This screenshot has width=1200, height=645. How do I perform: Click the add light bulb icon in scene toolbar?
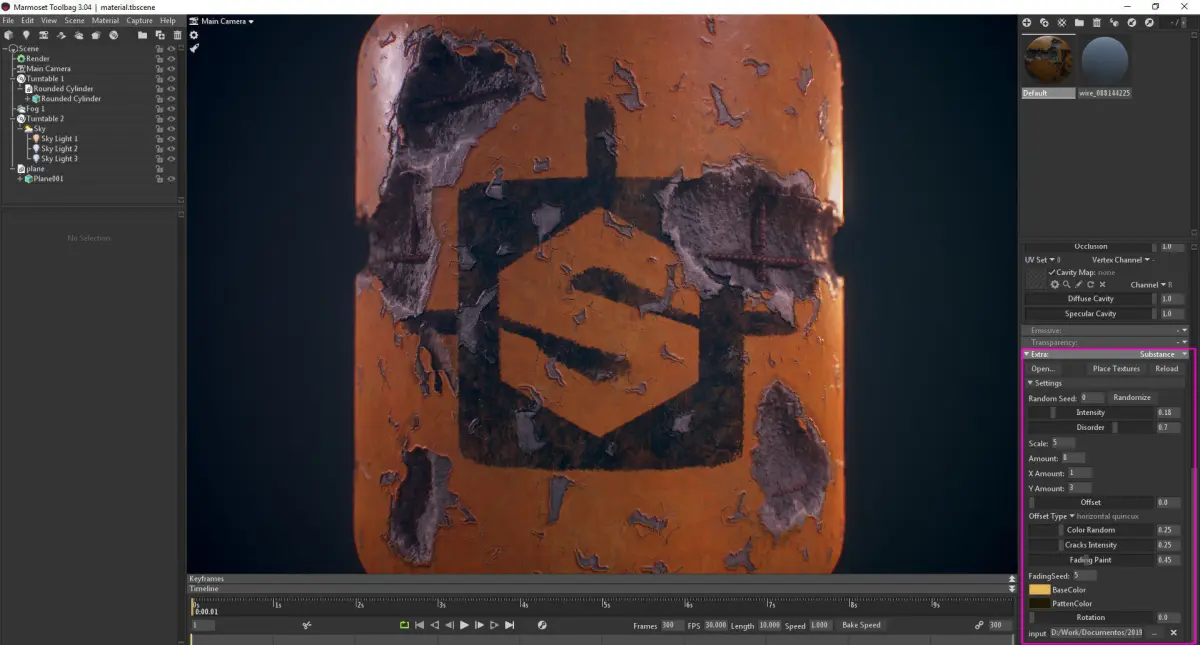[x=26, y=35]
